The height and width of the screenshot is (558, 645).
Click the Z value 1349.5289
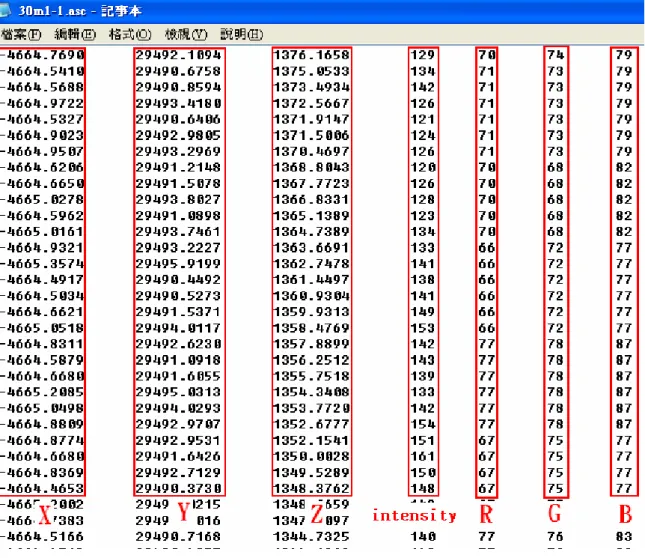click(x=311, y=472)
